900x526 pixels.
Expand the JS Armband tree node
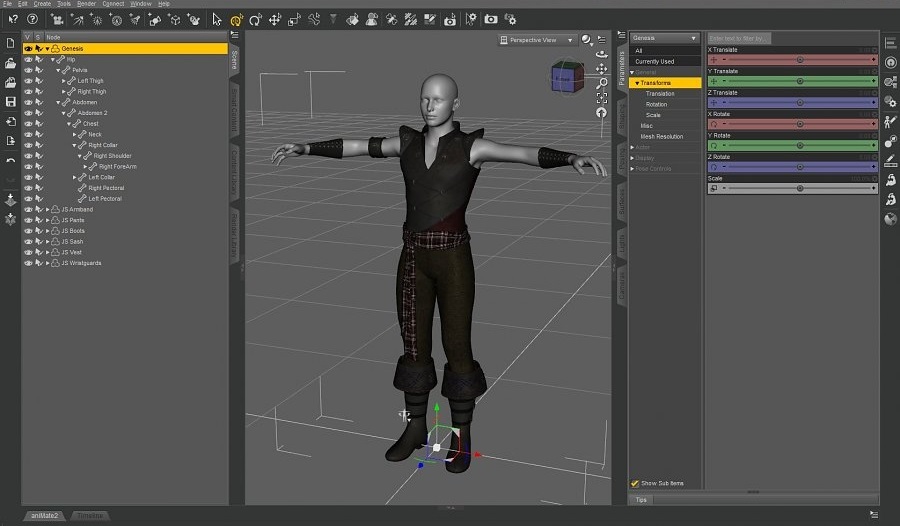click(x=47, y=210)
